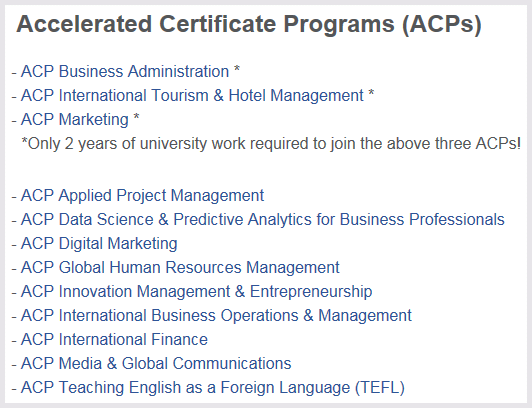Select ACP Digital Marketing link
This screenshot has width=532, height=408.
pos(99,244)
